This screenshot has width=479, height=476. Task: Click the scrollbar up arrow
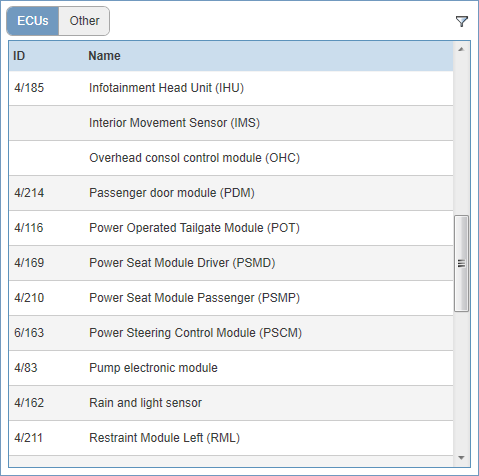(461, 49)
